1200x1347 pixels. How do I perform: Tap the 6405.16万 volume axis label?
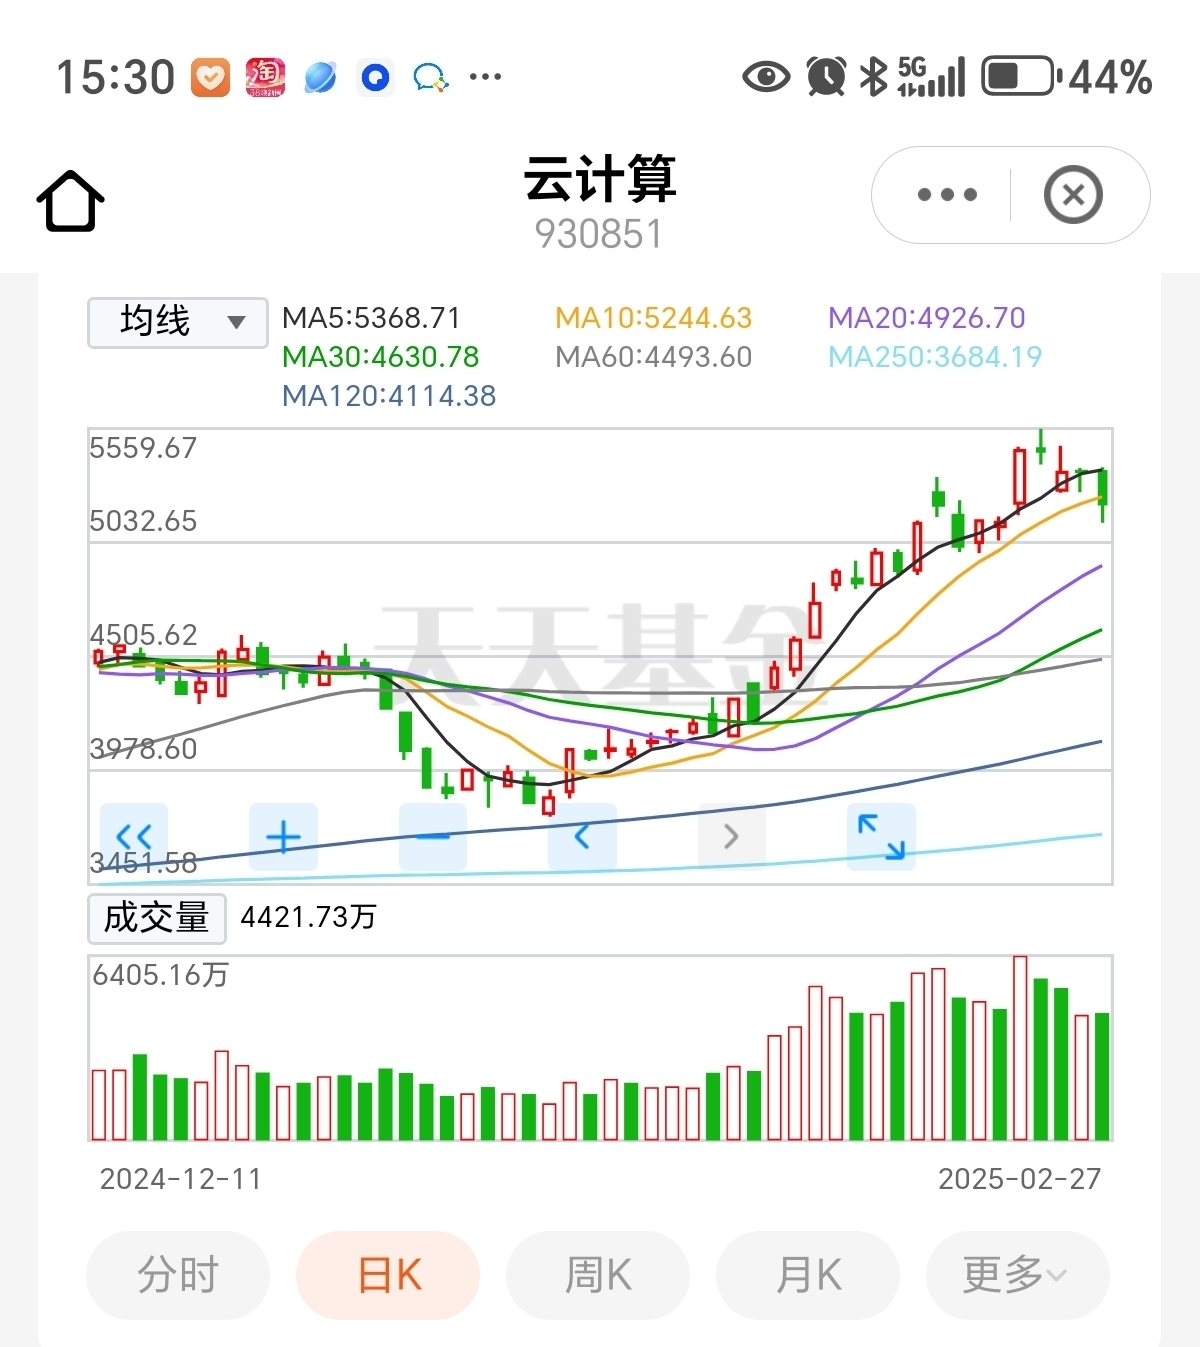coord(161,975)
